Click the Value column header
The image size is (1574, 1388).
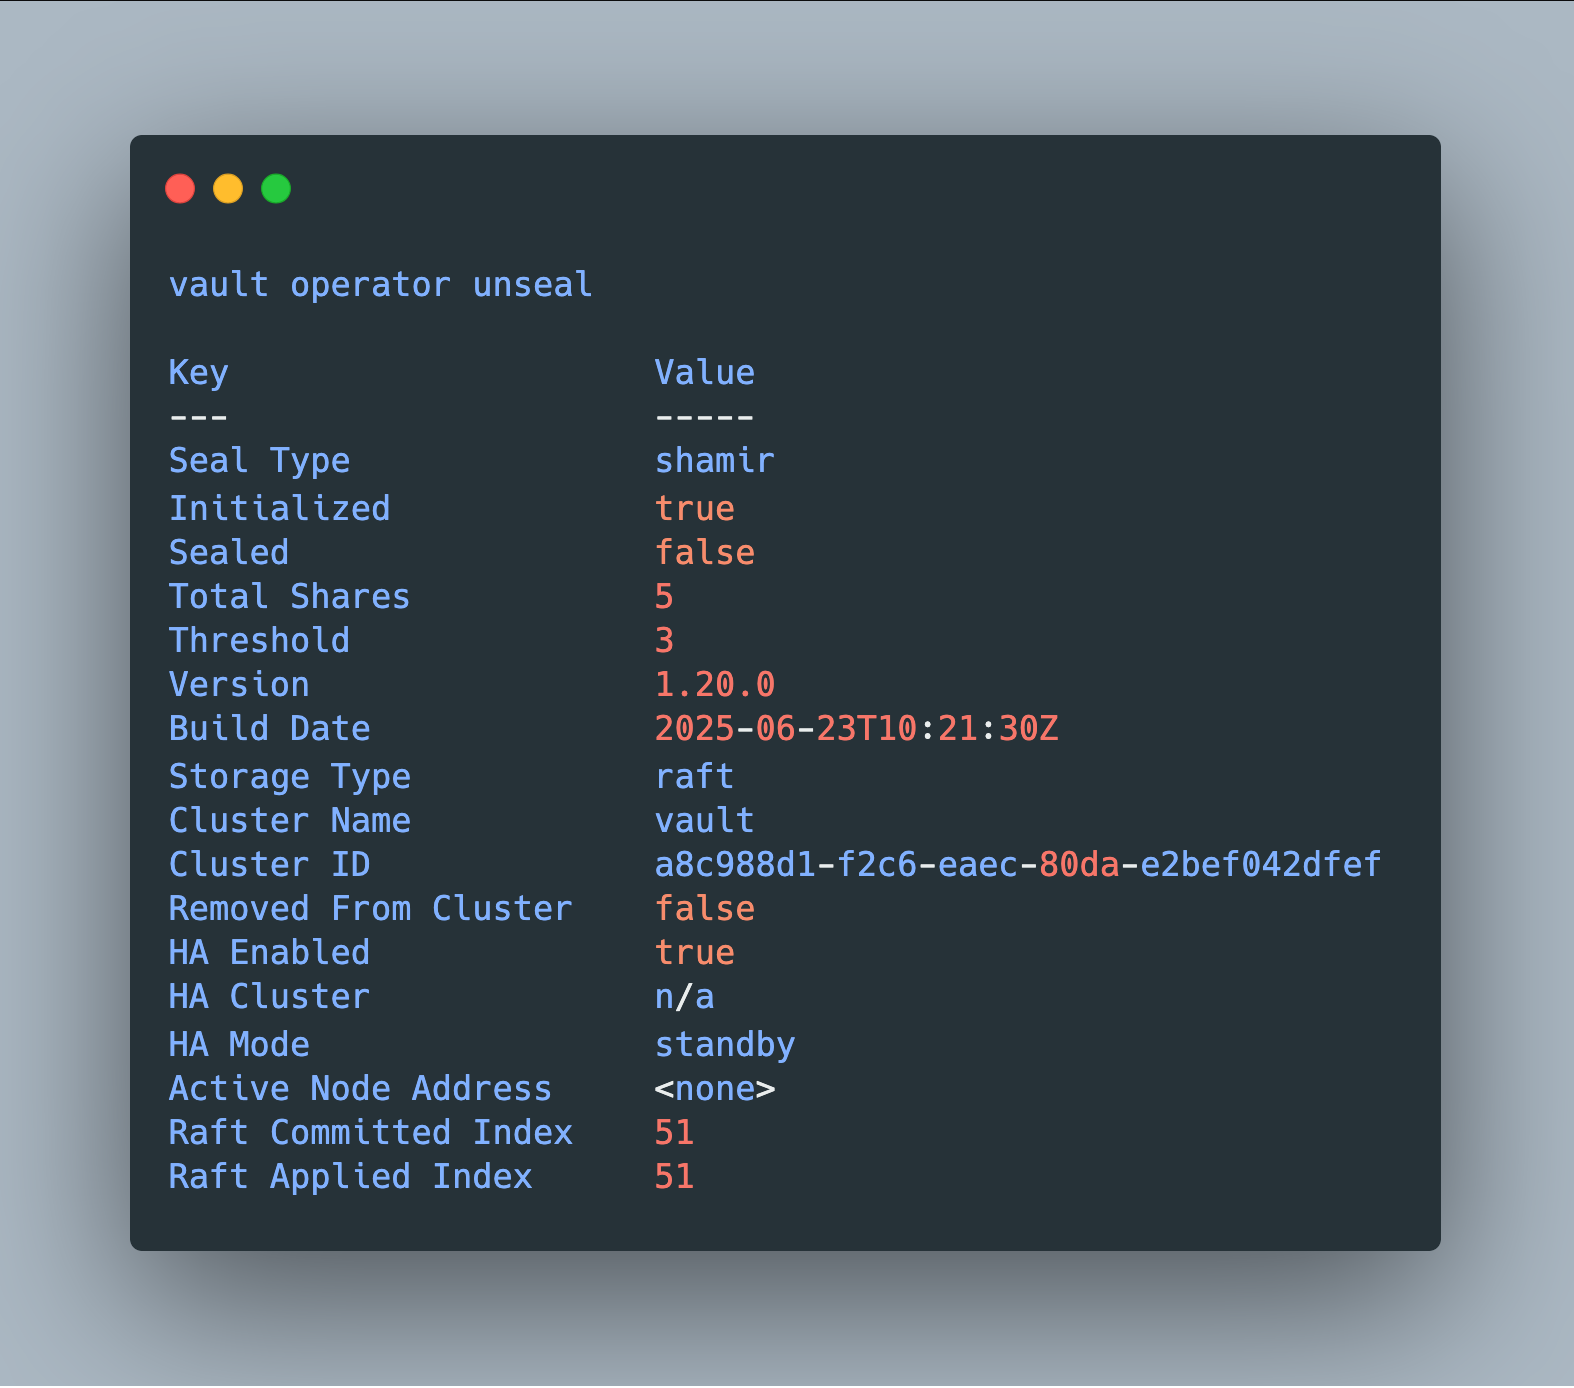[704, 373]
